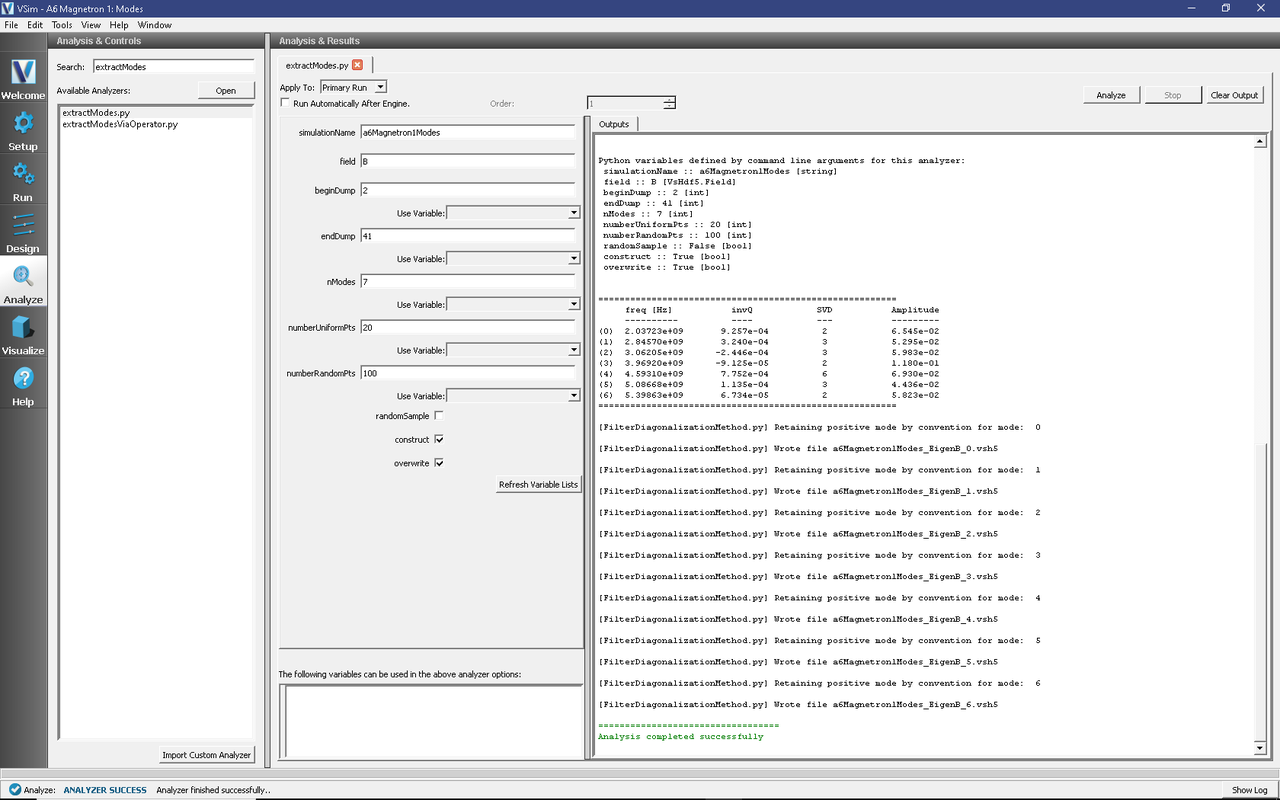Click the Analyze button
1280x800 pixels.
pyautogui.click(x=1111, y=95)
